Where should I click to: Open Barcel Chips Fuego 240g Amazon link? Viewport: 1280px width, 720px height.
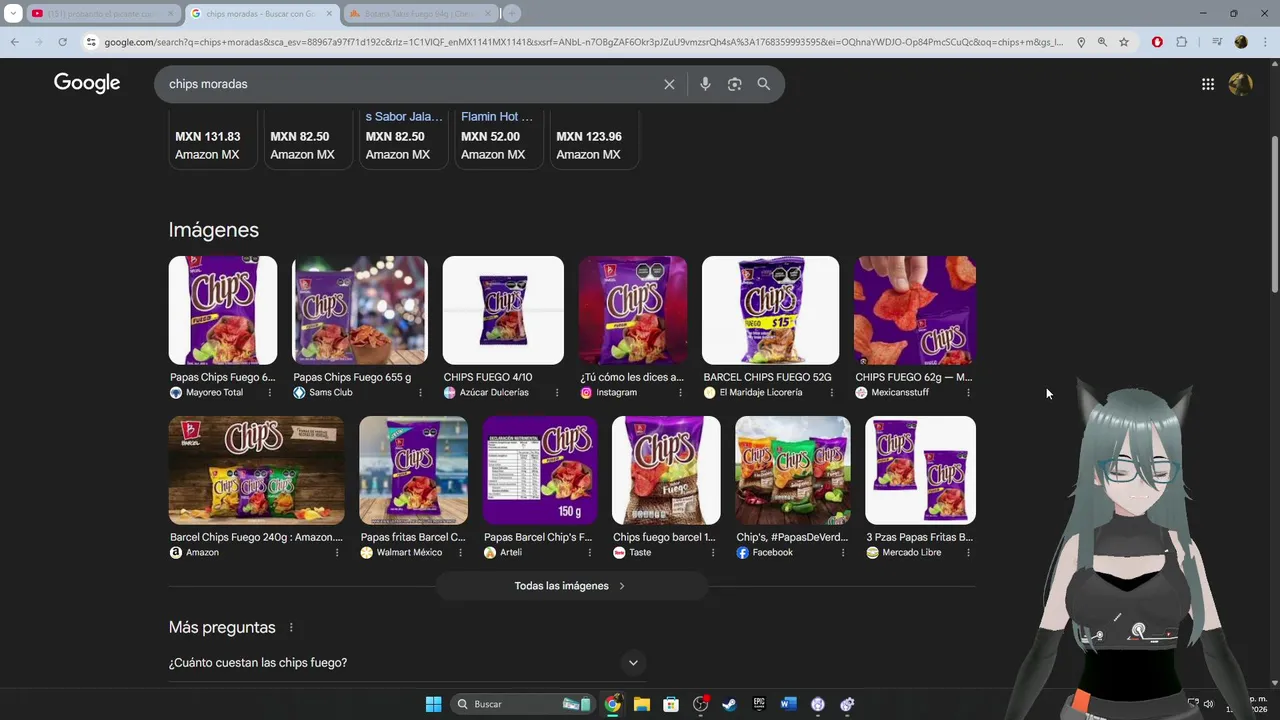pos(256,537)
